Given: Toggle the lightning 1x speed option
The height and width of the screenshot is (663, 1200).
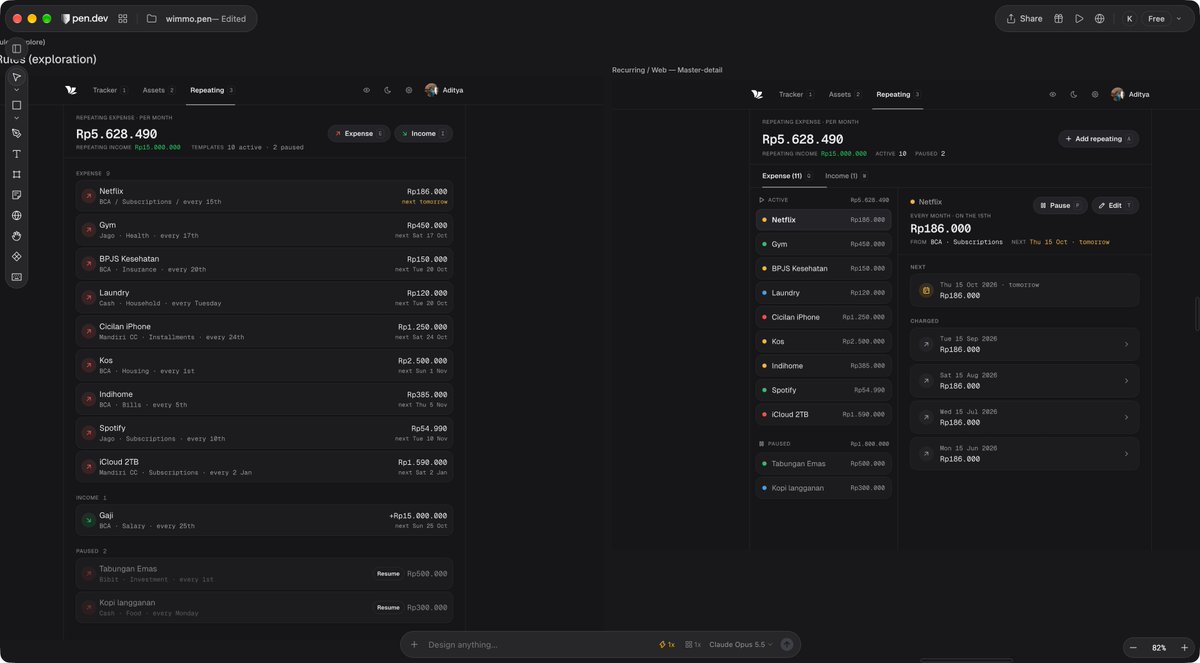Looking at the screenshot, I should click(667, 645).
